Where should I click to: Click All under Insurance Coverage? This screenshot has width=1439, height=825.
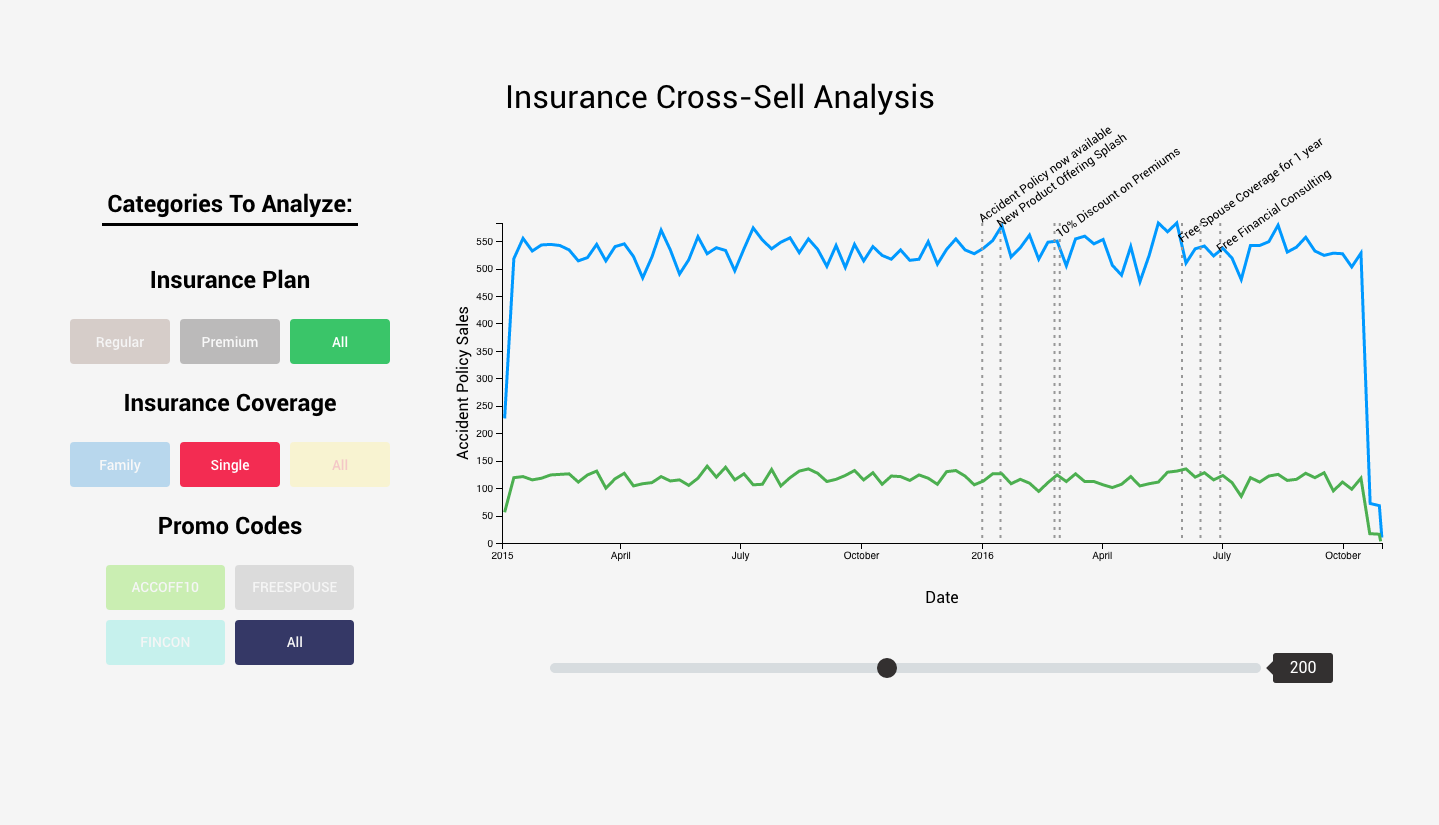(x=340, y=465)
